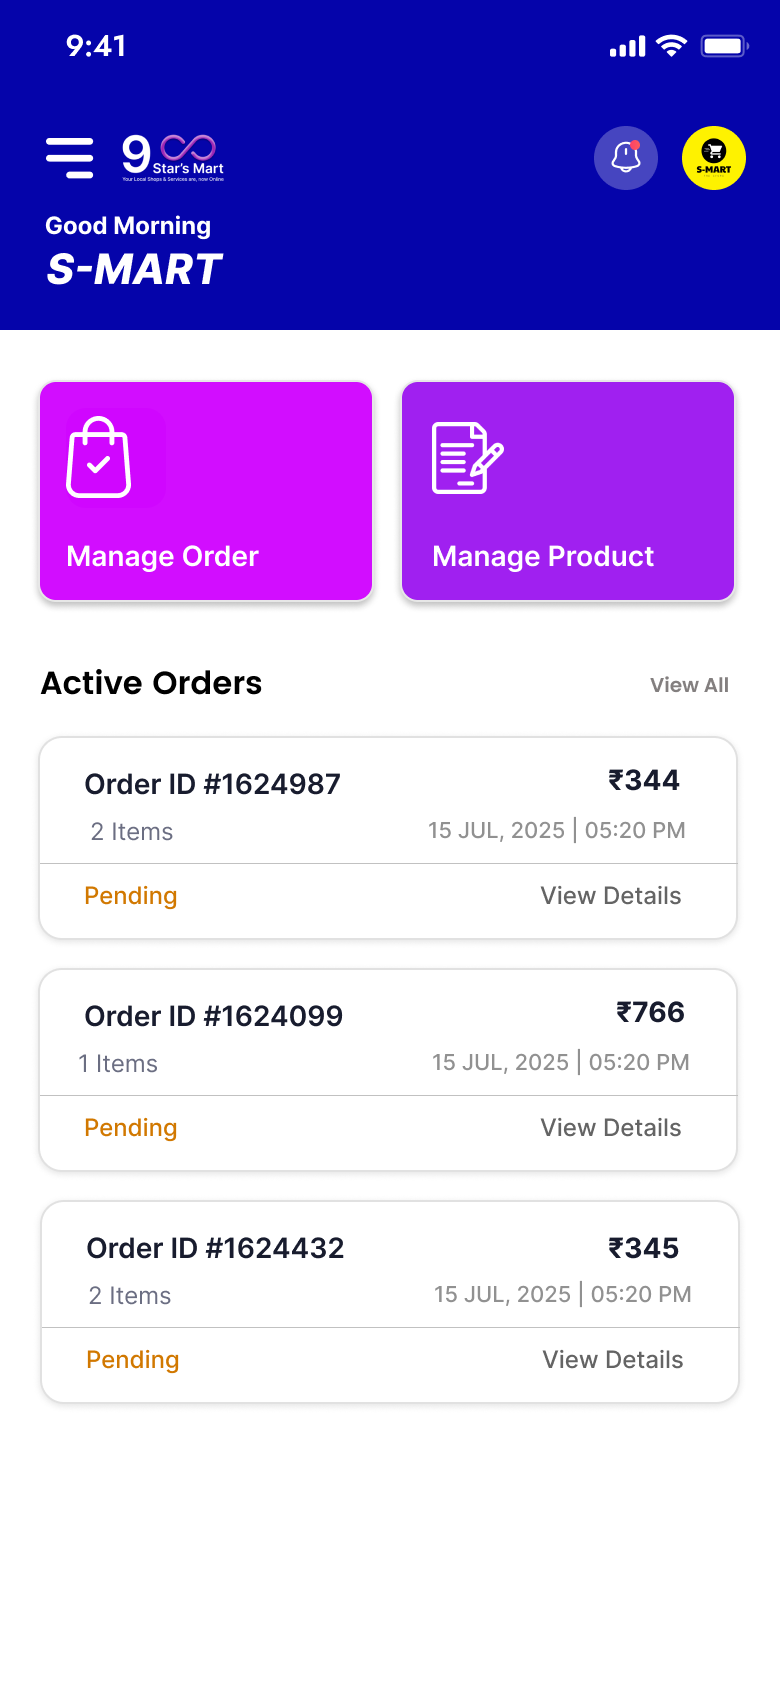The height and width of the screenshot is (1688, 780).
Task: Tap Pending status of order #1624099
Action: (x=131, y=1128)
